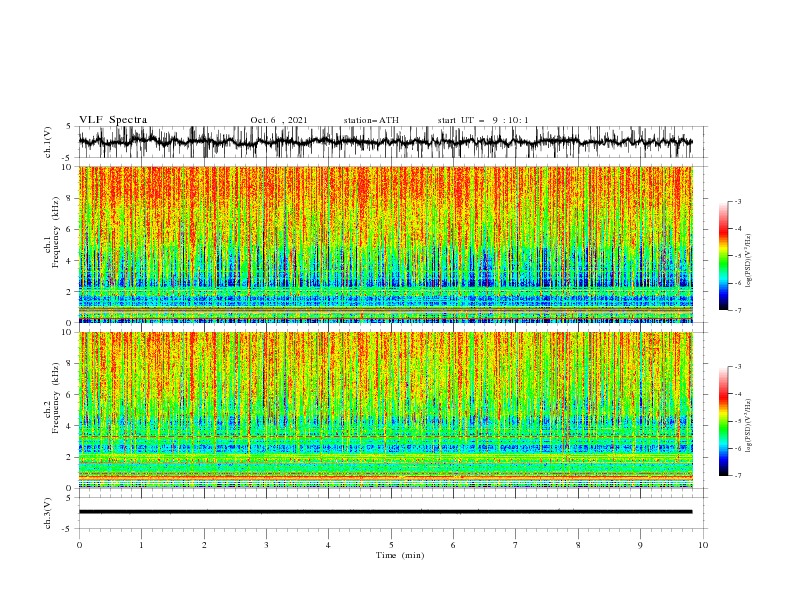Click the "-7" label on ch.2 colorbar

point(738,476)
